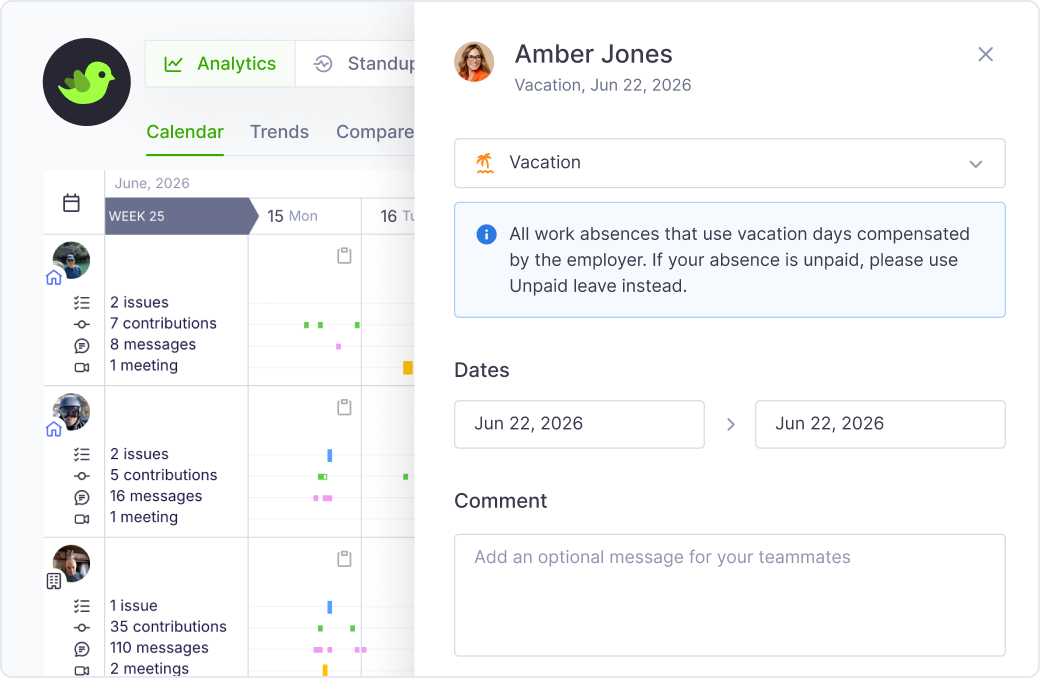Click the home icon on second member
Image resolution: width=1040 pixels, height=678 pixels.
click(54, 429)
